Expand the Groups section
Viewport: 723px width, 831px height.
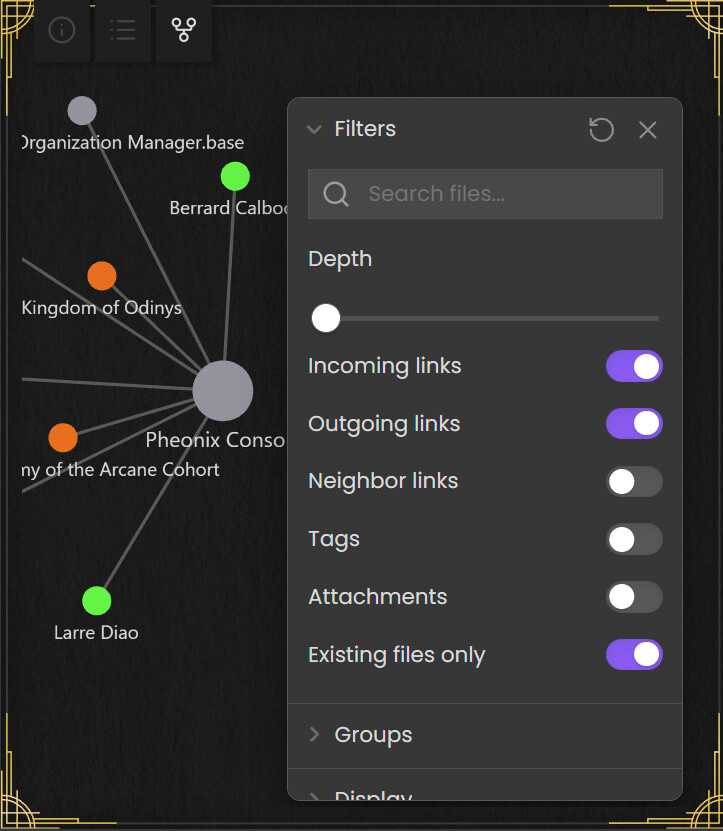point(372,735)
